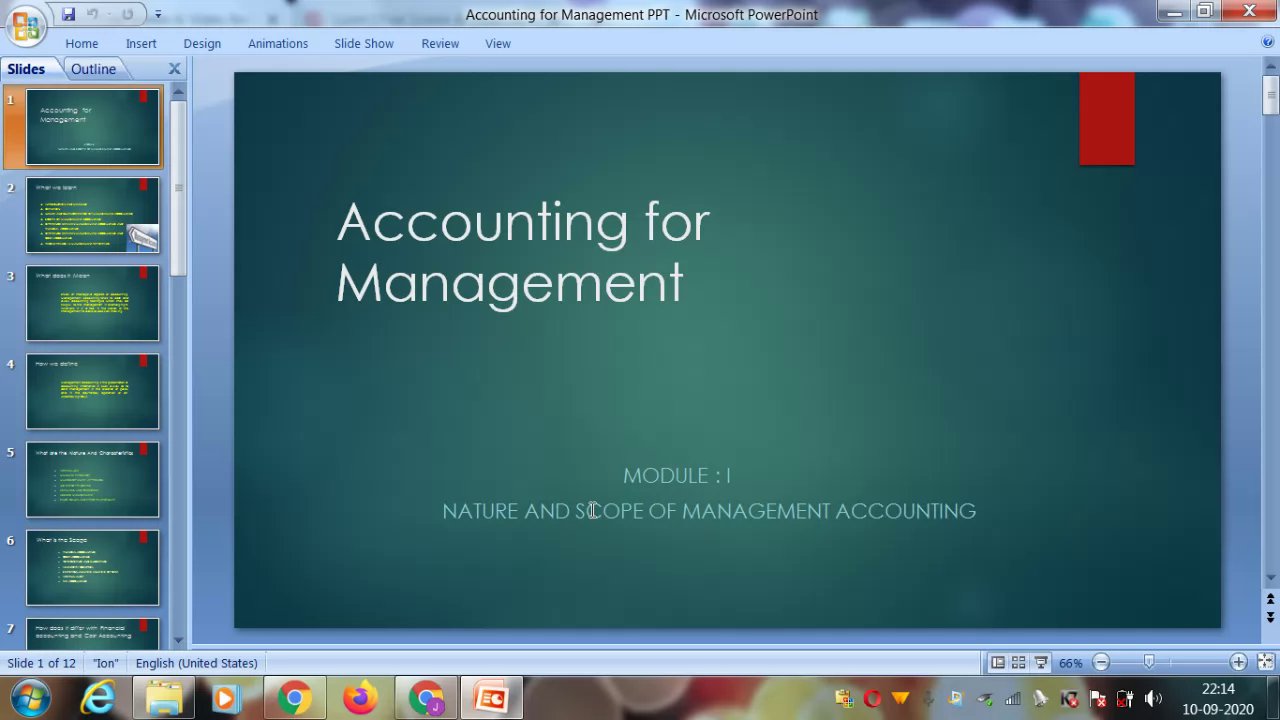Open the 66% zoom level dialog
The height and width of the screenshot is (720, 1280).
[x=1070, y=663]
